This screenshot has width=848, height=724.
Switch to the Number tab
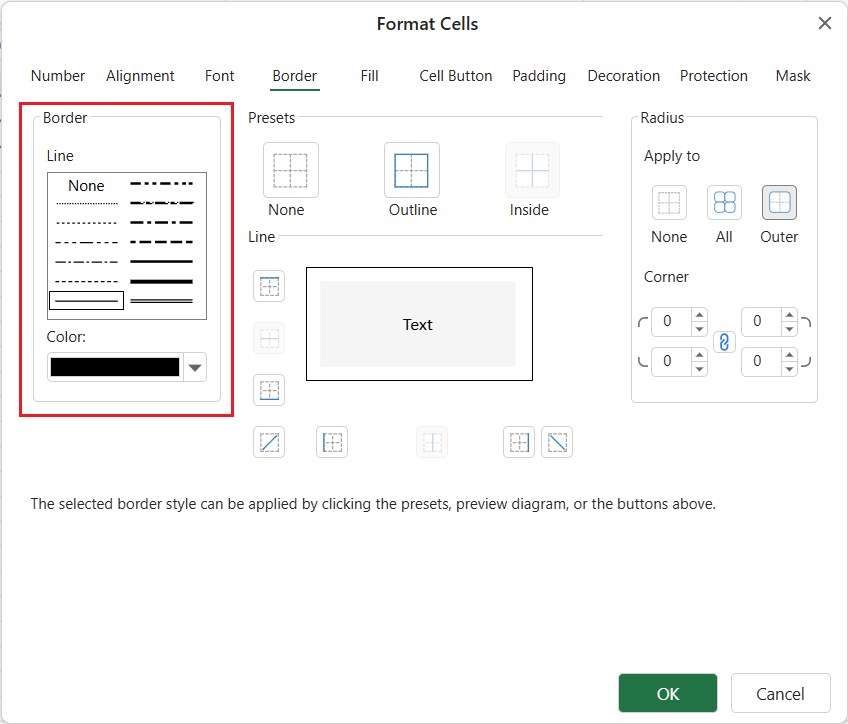pos(58,76)
